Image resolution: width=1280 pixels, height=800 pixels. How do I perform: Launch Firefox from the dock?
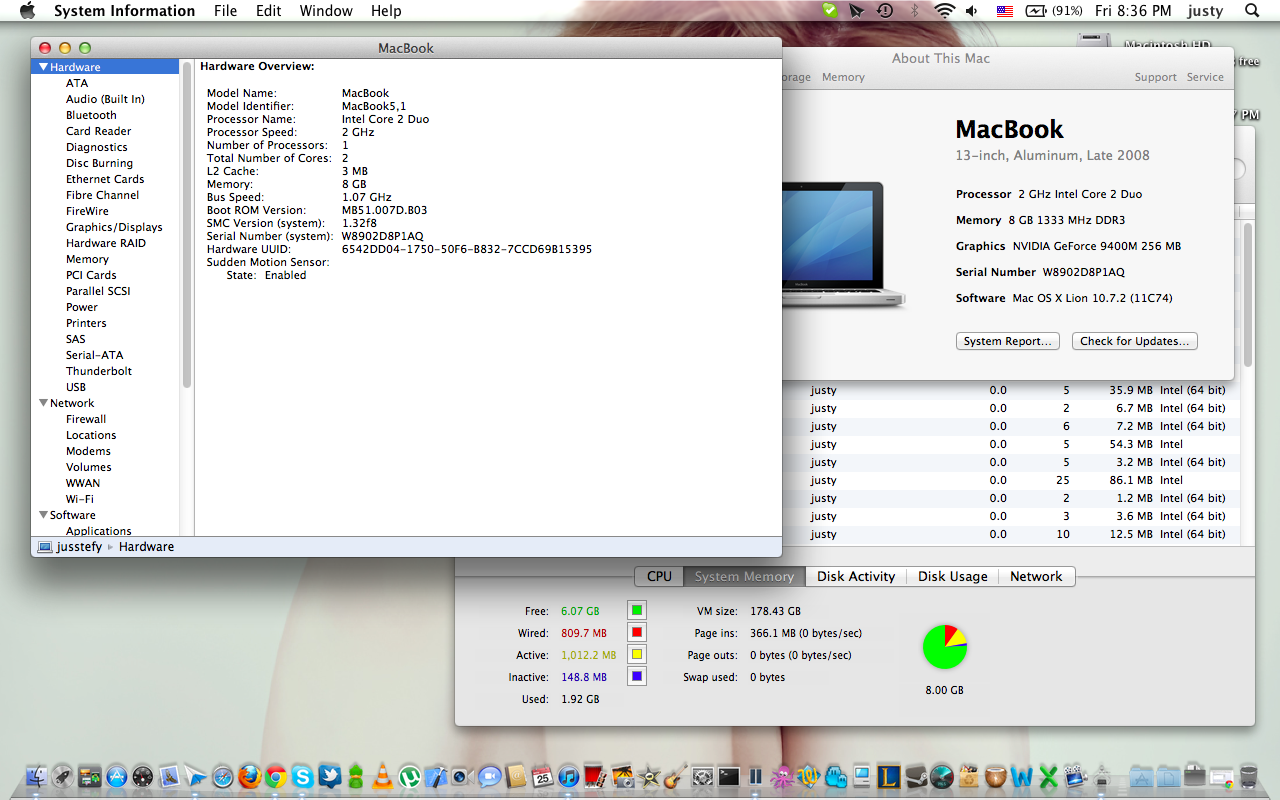[250, 776]
